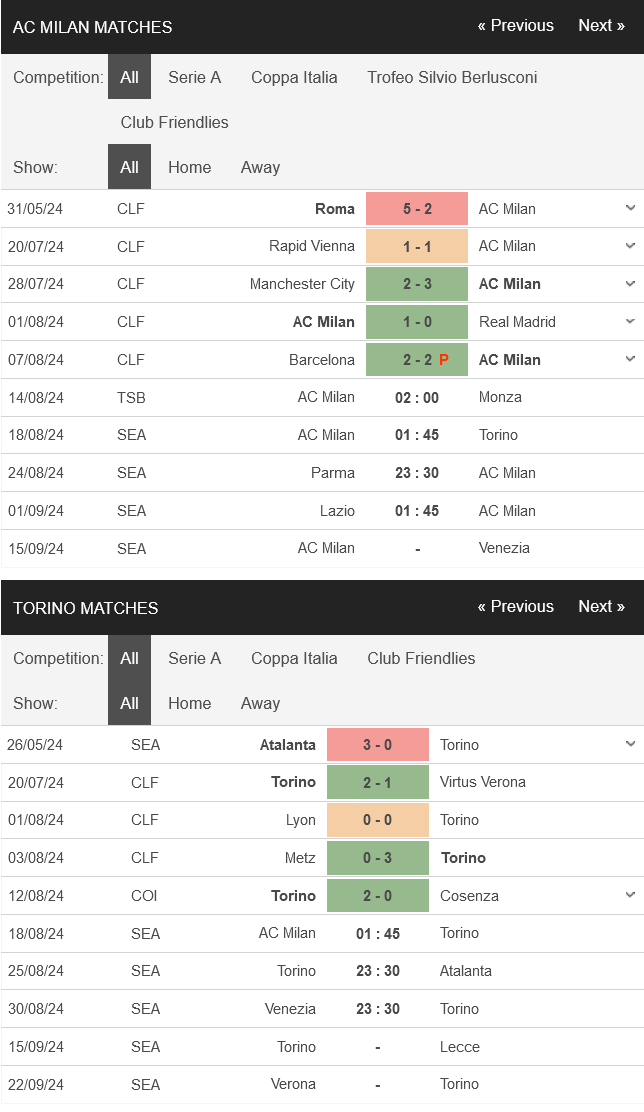Expand the Barcelona vs AC Milan row chevron

click(x=630, y=359)
